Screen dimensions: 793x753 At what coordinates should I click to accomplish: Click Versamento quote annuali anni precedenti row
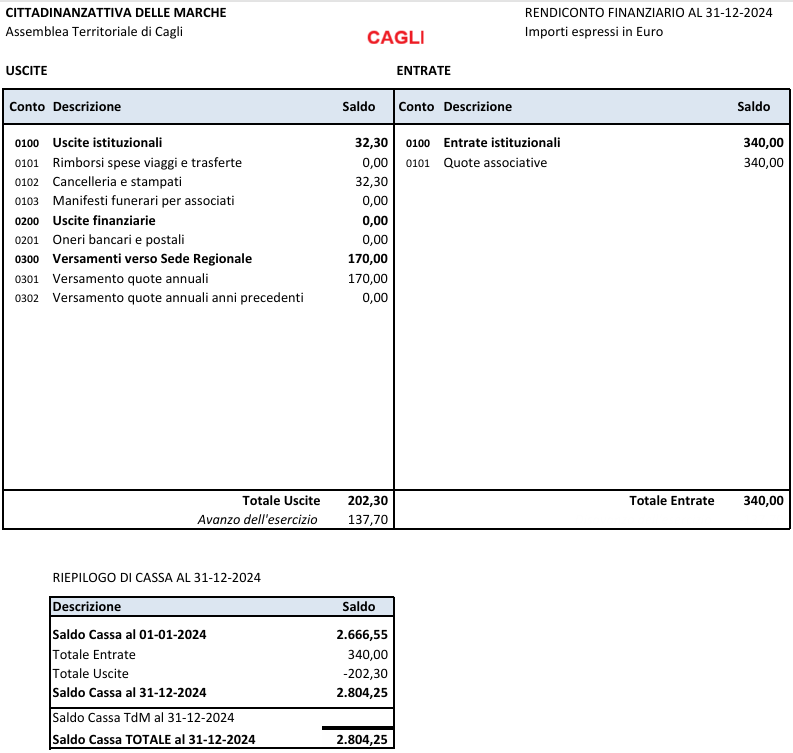[x=177, y=298]
